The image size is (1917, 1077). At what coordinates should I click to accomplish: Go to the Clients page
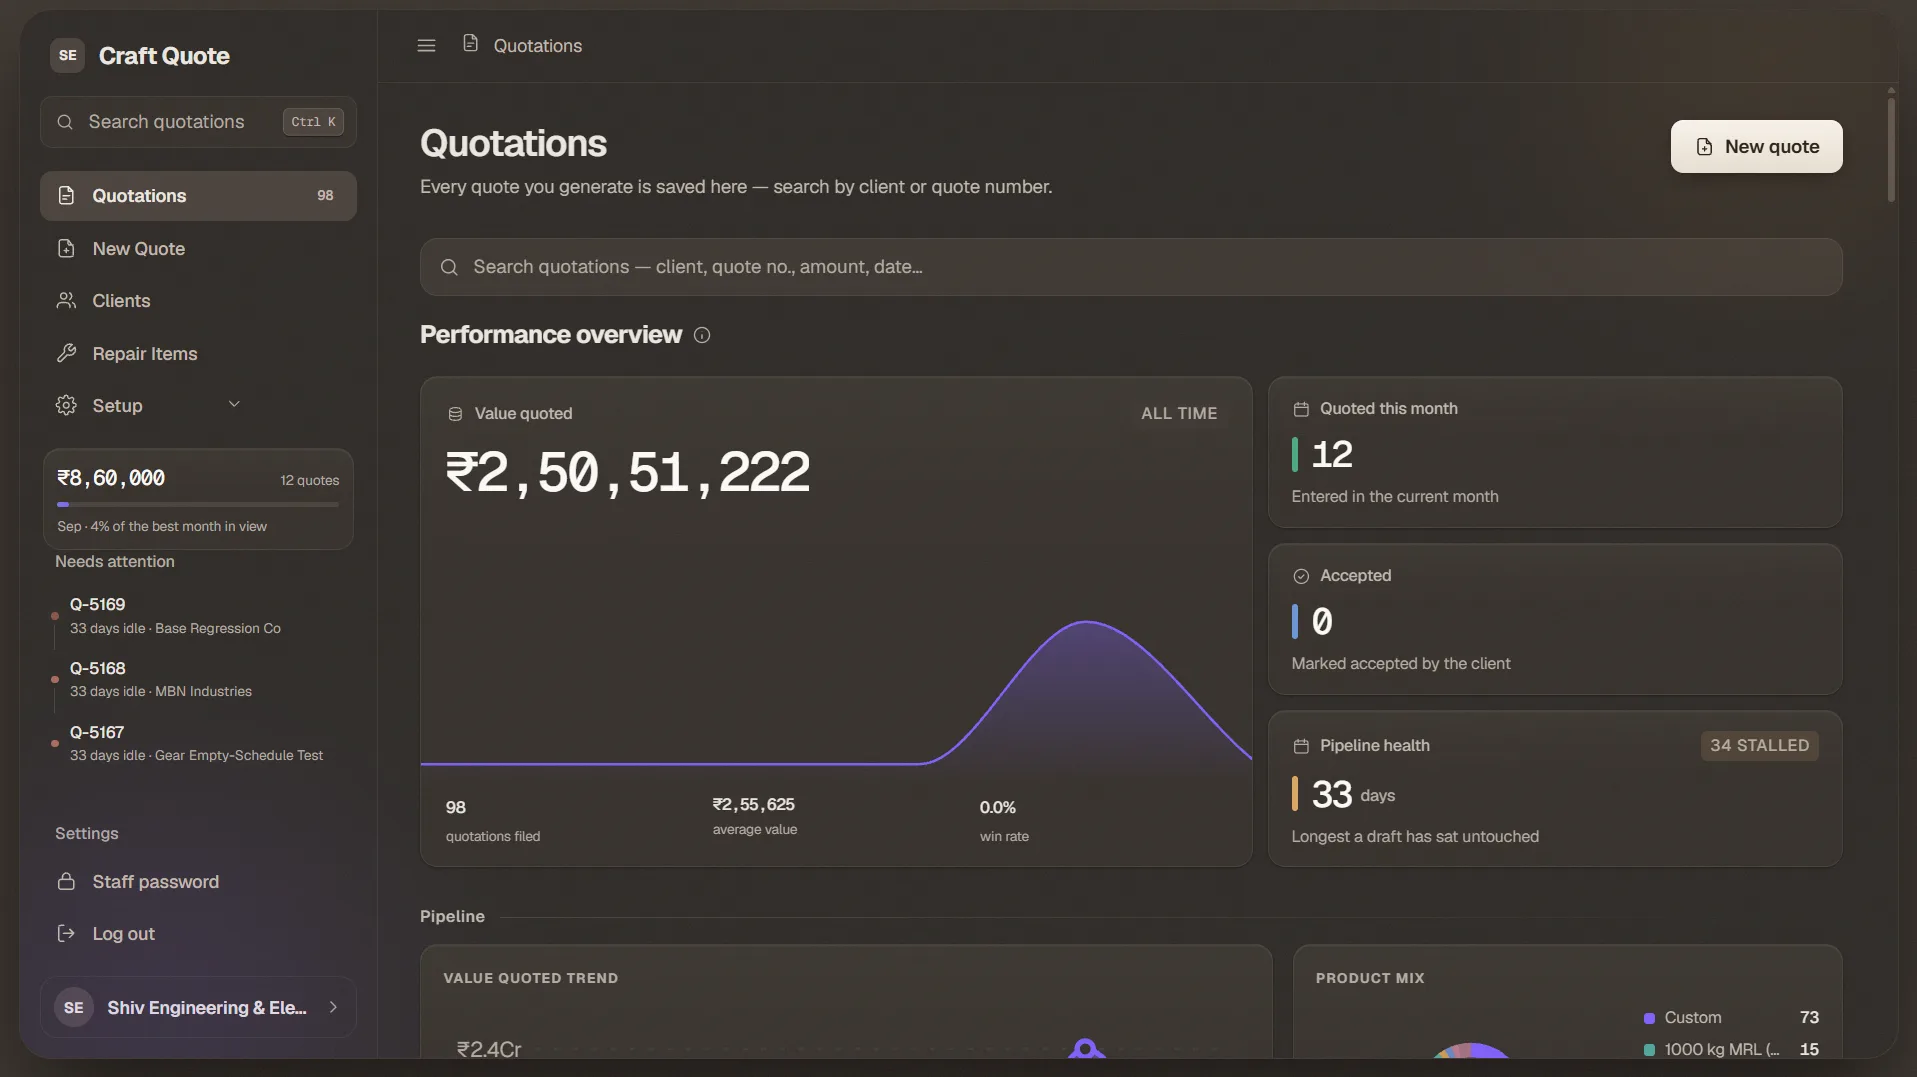198,301
